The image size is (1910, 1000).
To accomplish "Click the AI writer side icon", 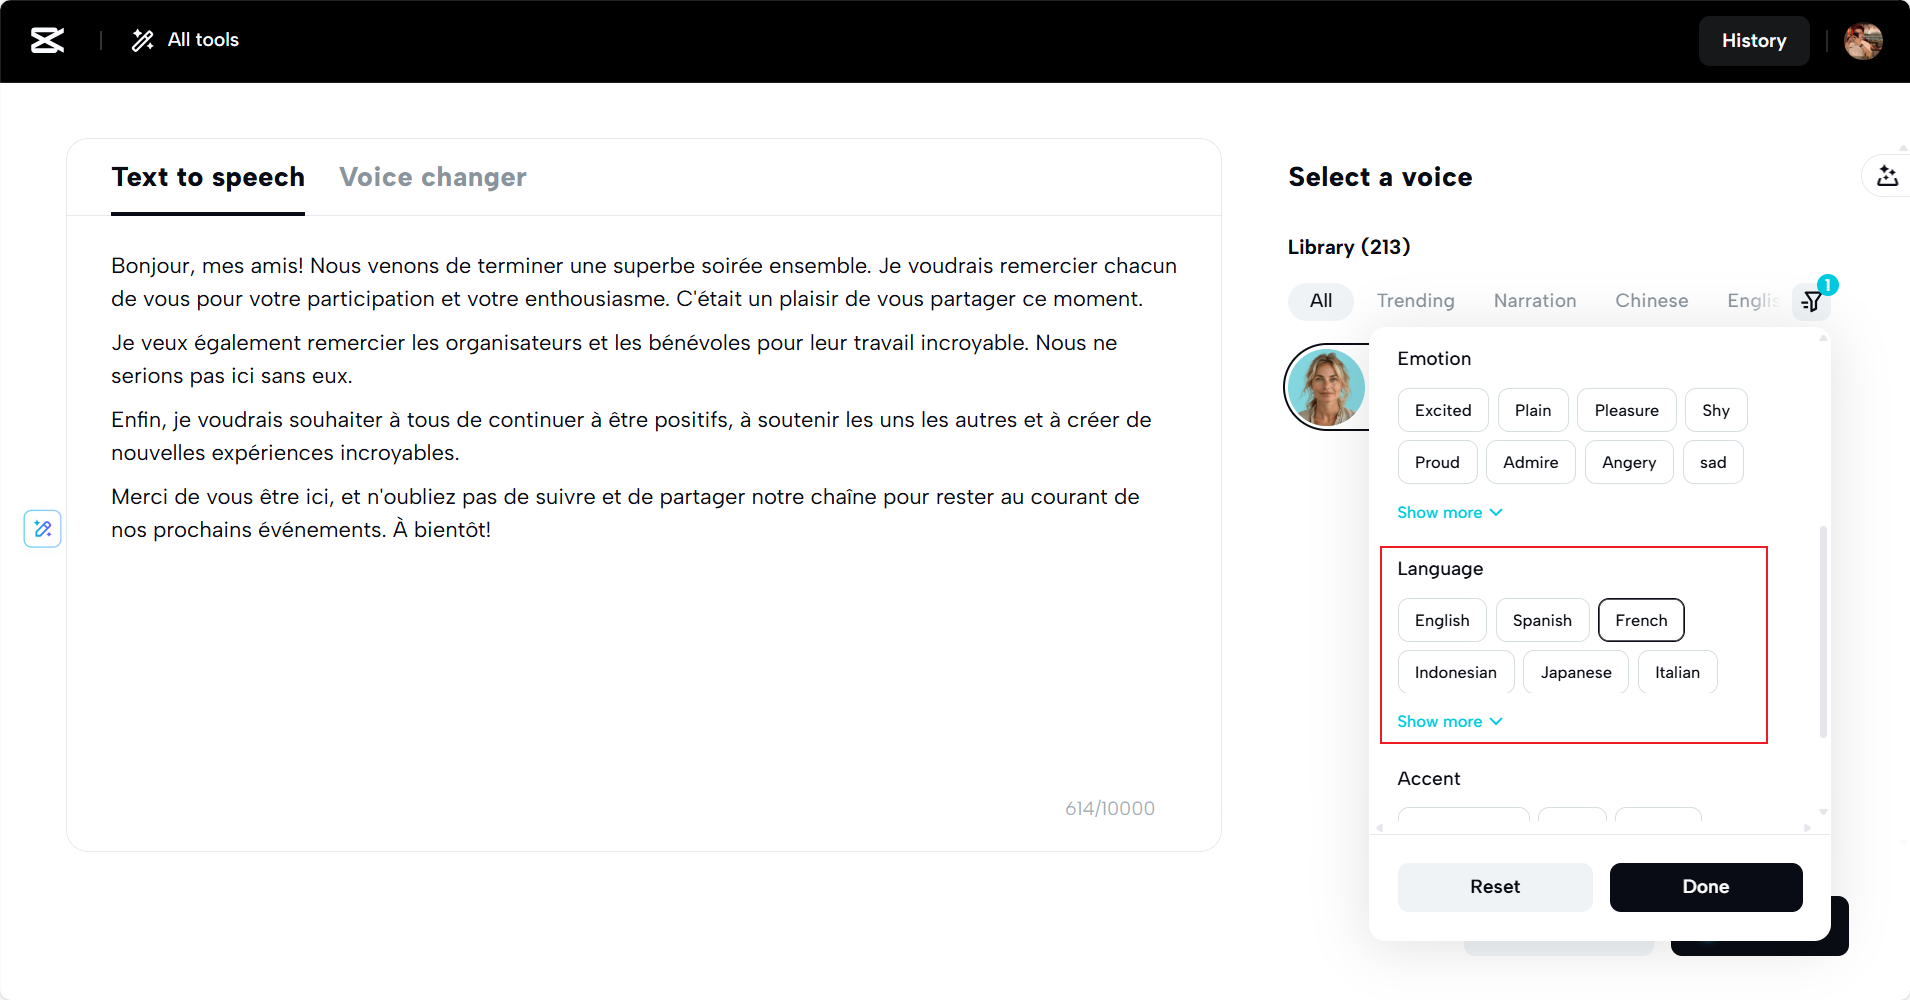I will click(43, 528).
